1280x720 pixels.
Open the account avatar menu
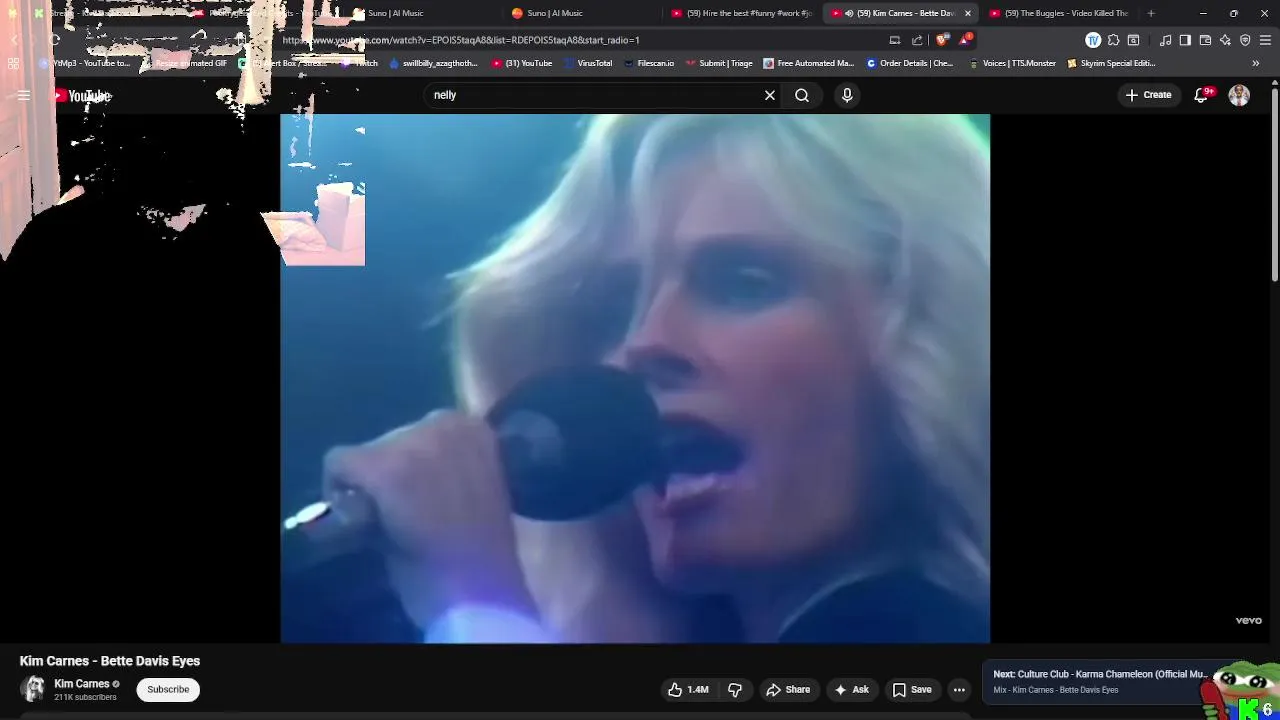click(1239, 95)
